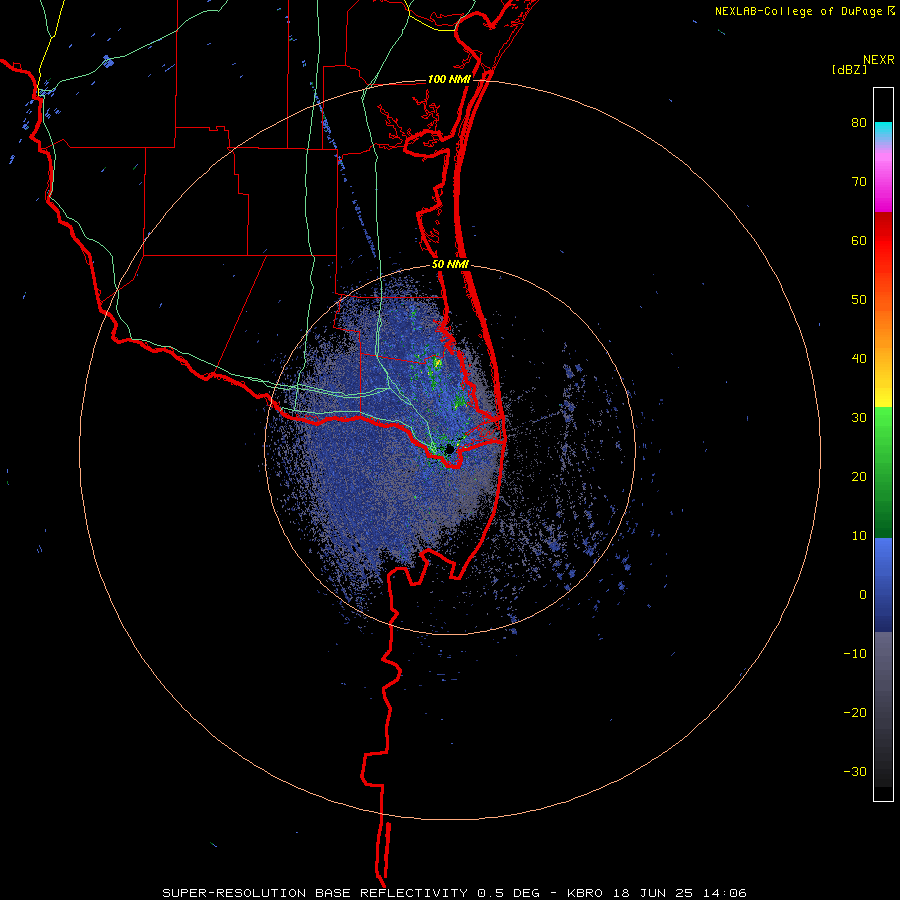Click the SUPER-RESOLUTION BASE REFLECTIVITY caption text
The height and width of the screenshot is (900, 900).
pyautogui.click(x=315, y=893)
